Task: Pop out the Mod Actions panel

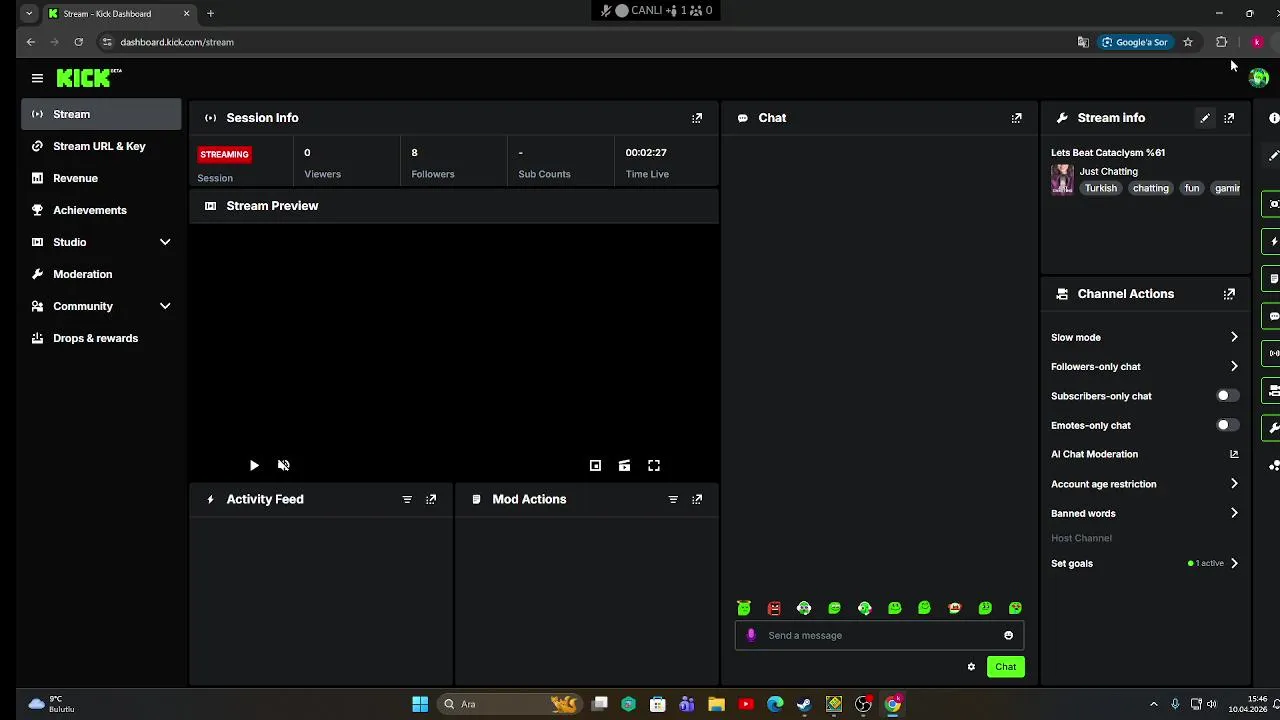Action: (x=697, y=499)
